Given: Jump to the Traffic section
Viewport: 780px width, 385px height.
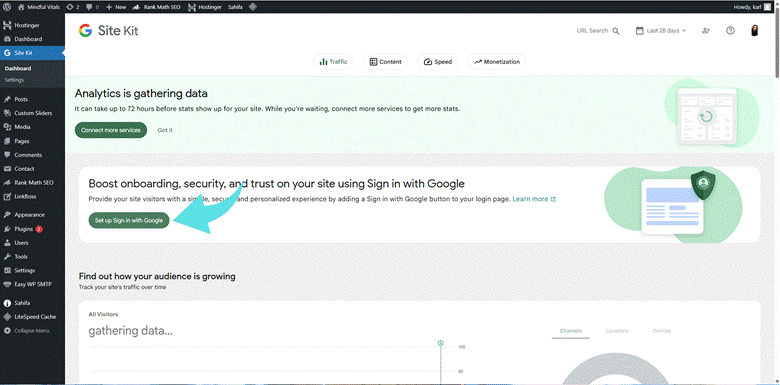Looking at the screenshot, I should click(x=333, y=62).
